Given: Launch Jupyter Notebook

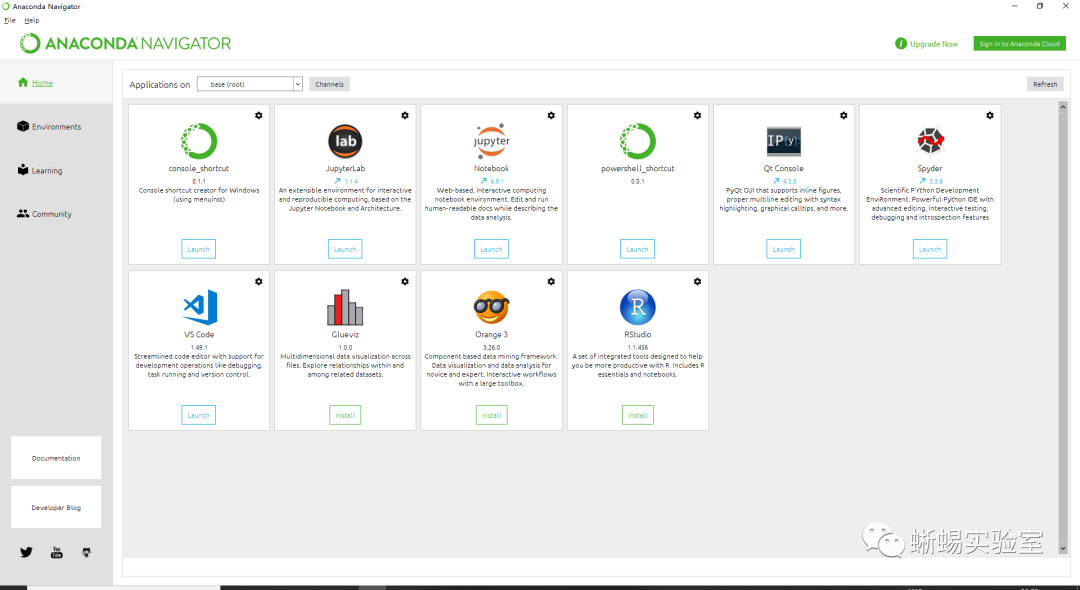Looking at the screenshot, I should pos(491,249).
